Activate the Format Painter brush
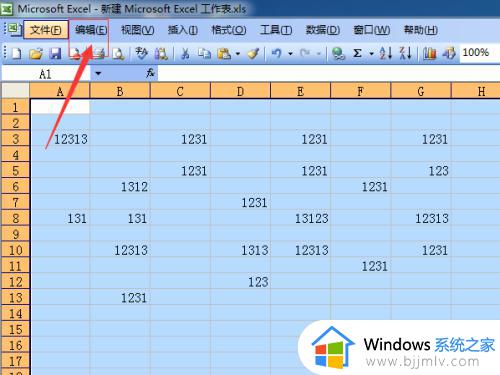Viewport: 500px width, 375px height. point(253,53)
